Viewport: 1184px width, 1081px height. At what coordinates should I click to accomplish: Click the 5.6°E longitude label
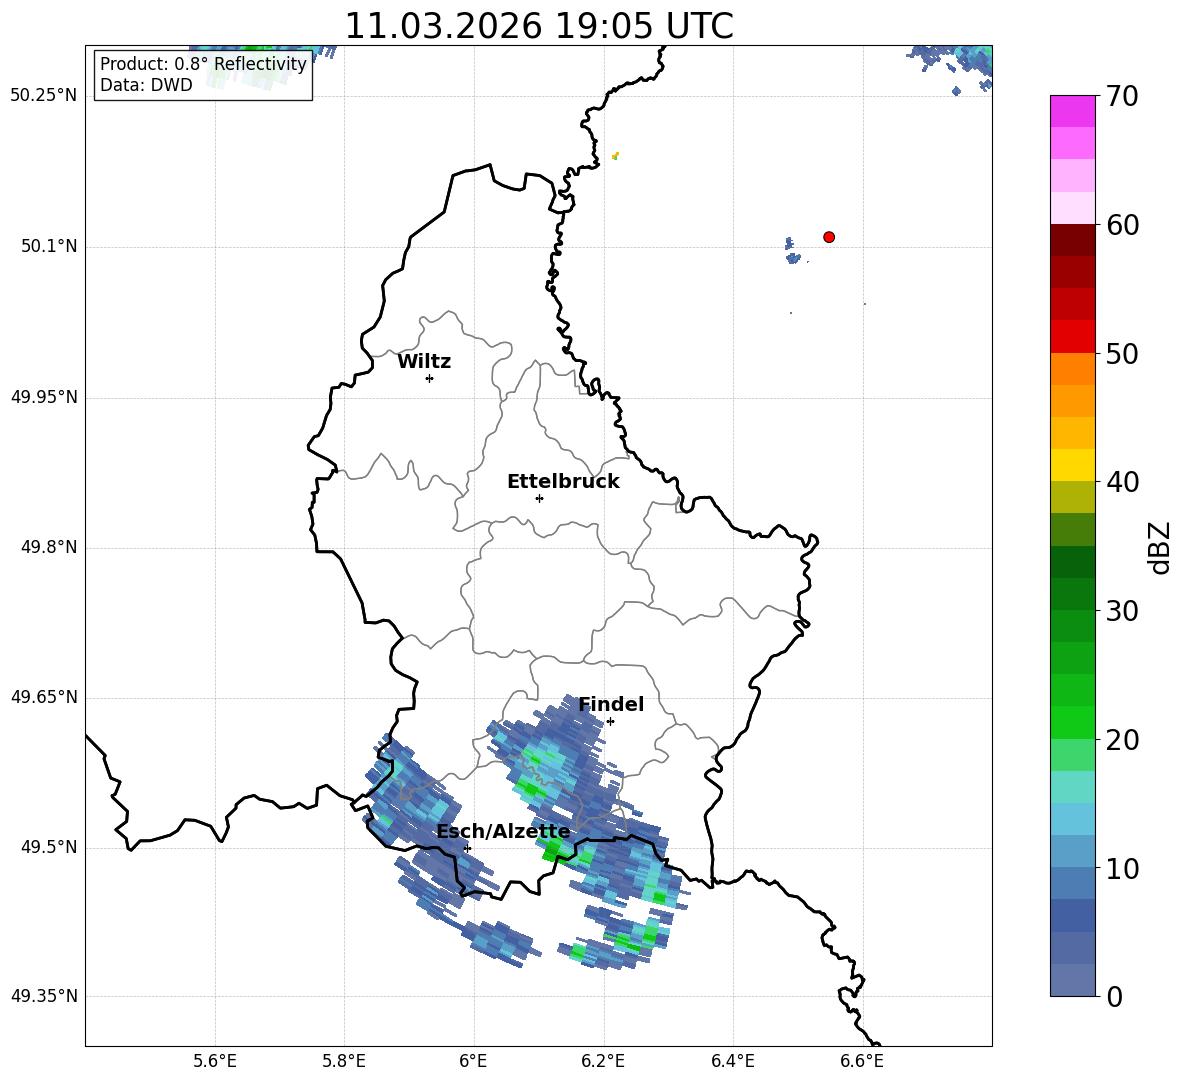point(215,1061)
